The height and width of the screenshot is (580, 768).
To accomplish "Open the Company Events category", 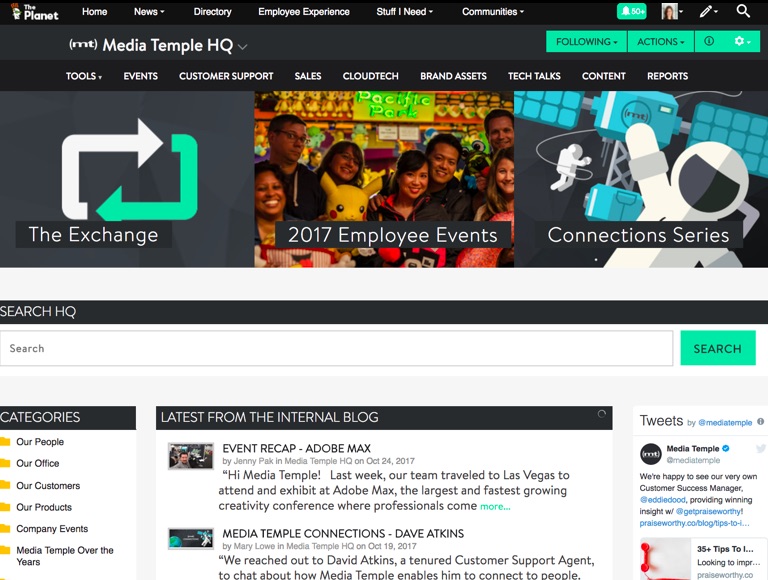I will pos(52,529).
